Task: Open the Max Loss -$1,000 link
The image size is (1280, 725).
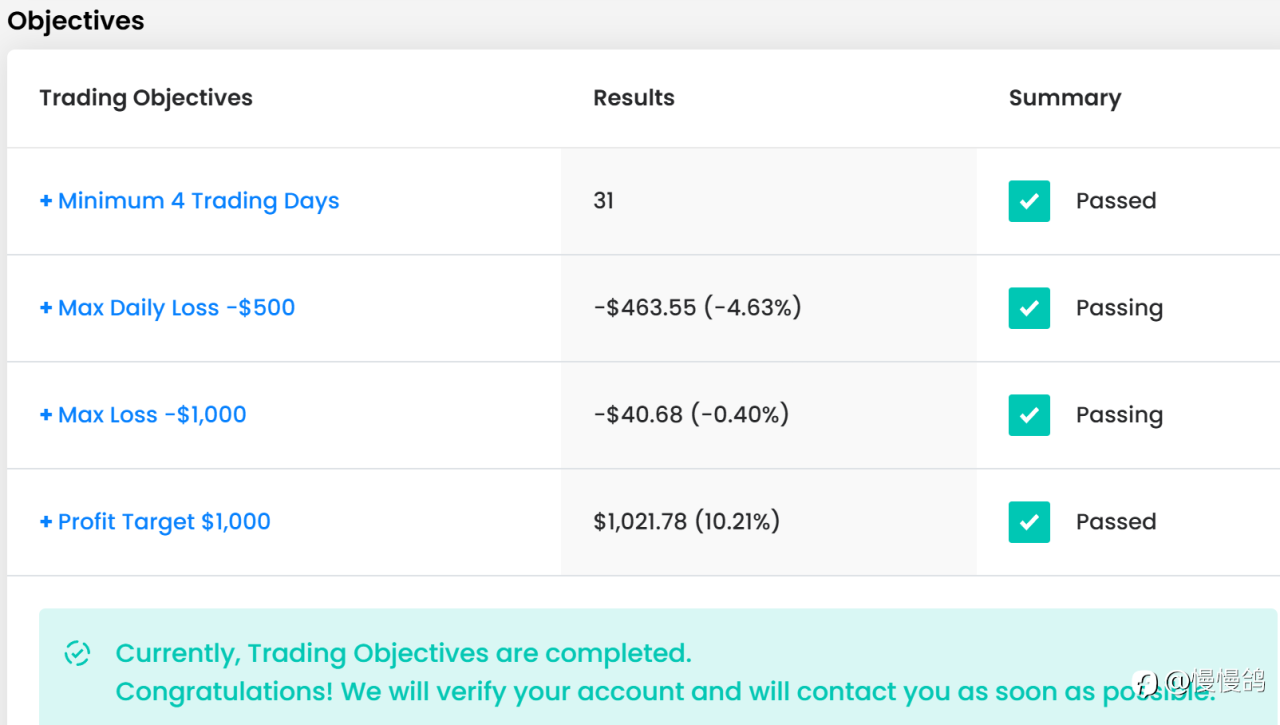Action: [152, 415]
